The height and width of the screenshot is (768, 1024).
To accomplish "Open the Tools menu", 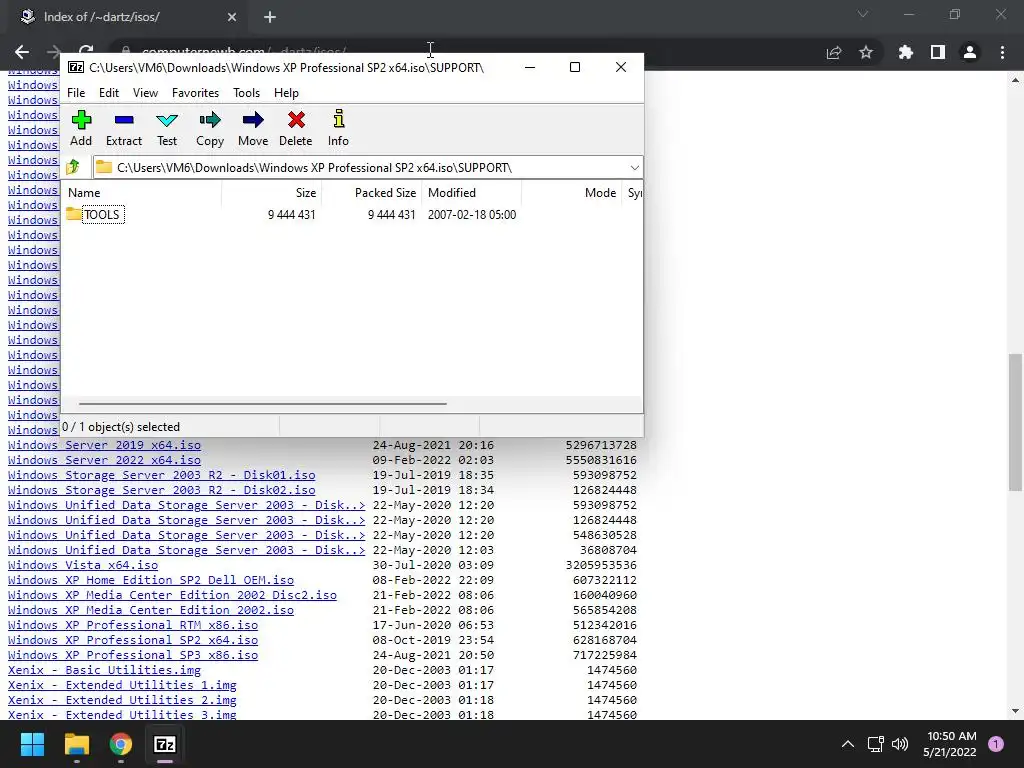I will point(246,93).
